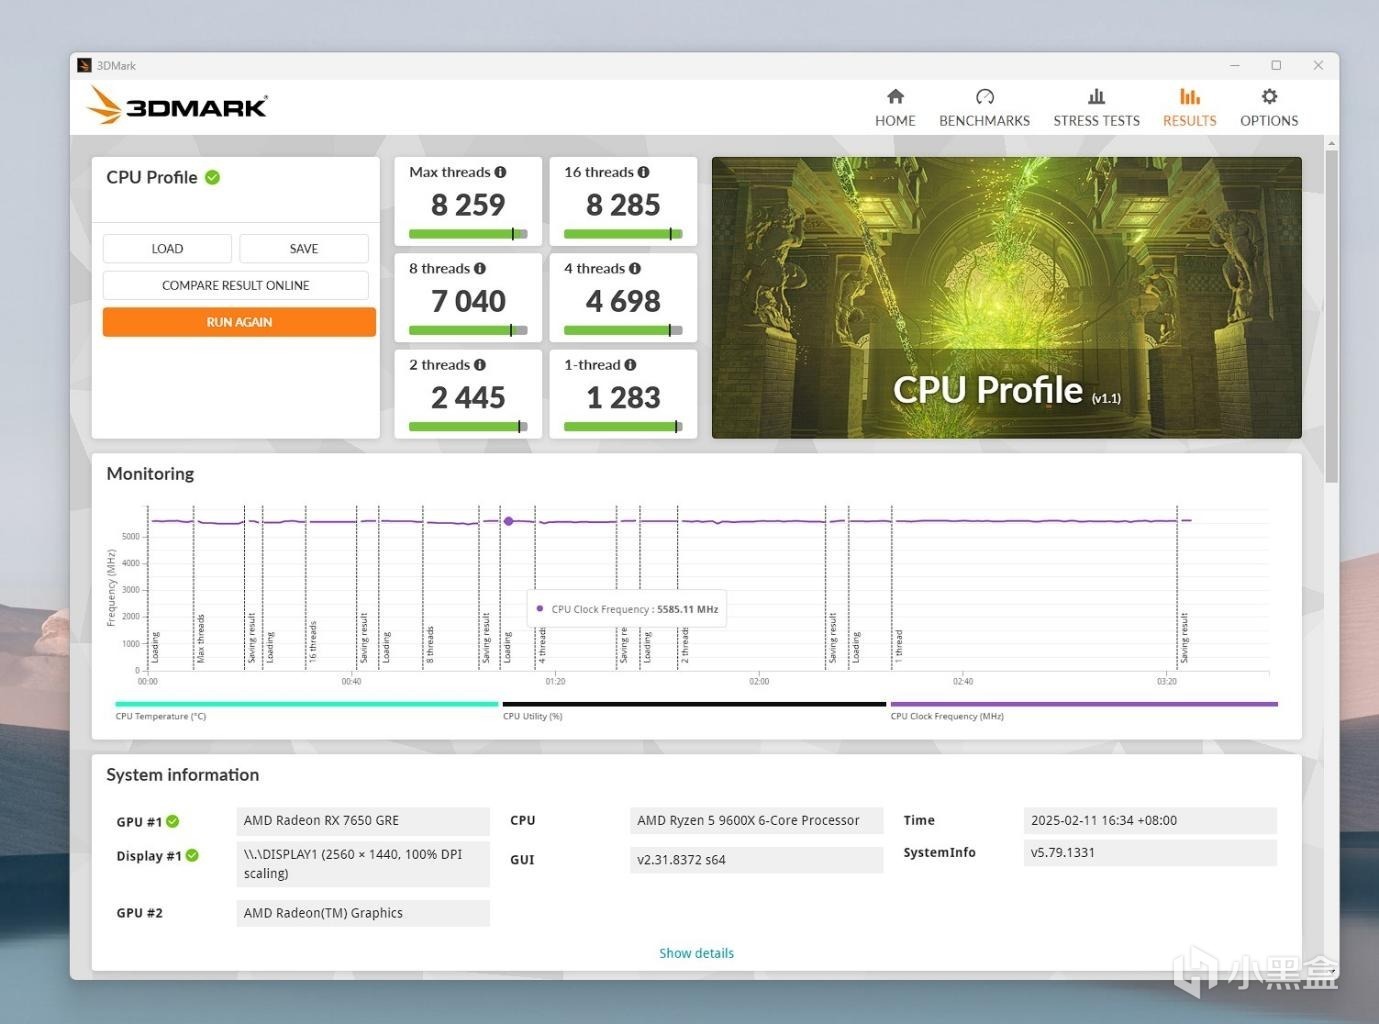
Task: Open the Show details link
Action: click(696, 953)
